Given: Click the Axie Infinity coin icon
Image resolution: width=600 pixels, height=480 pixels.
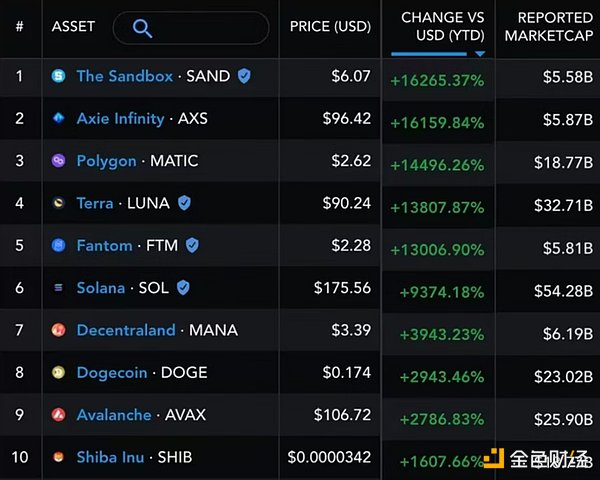Looking at the screenshot, I should [58, 118].
